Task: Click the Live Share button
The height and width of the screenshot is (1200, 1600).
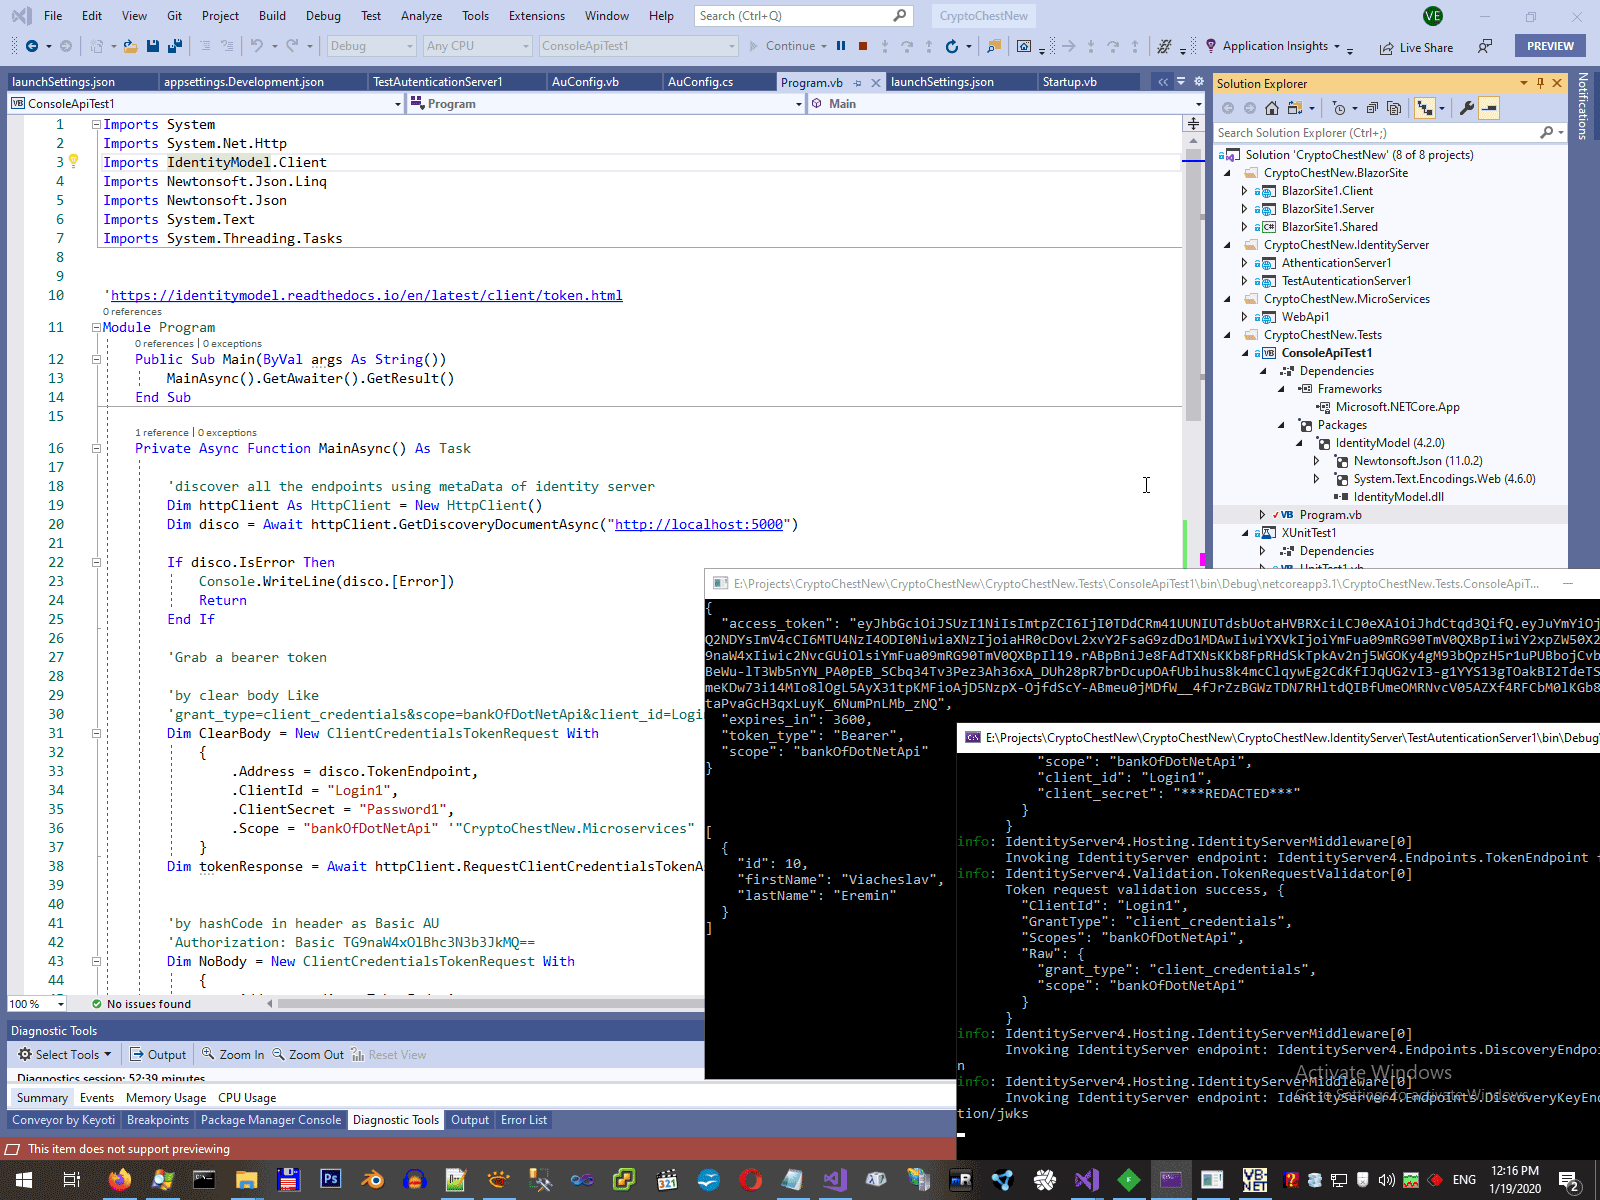Action: coord(1416,47)
